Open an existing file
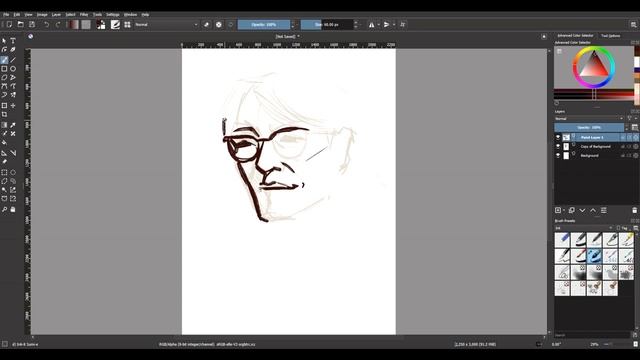Screen dimensions: 640x360 pyautogui.click(x=20, y=24)
